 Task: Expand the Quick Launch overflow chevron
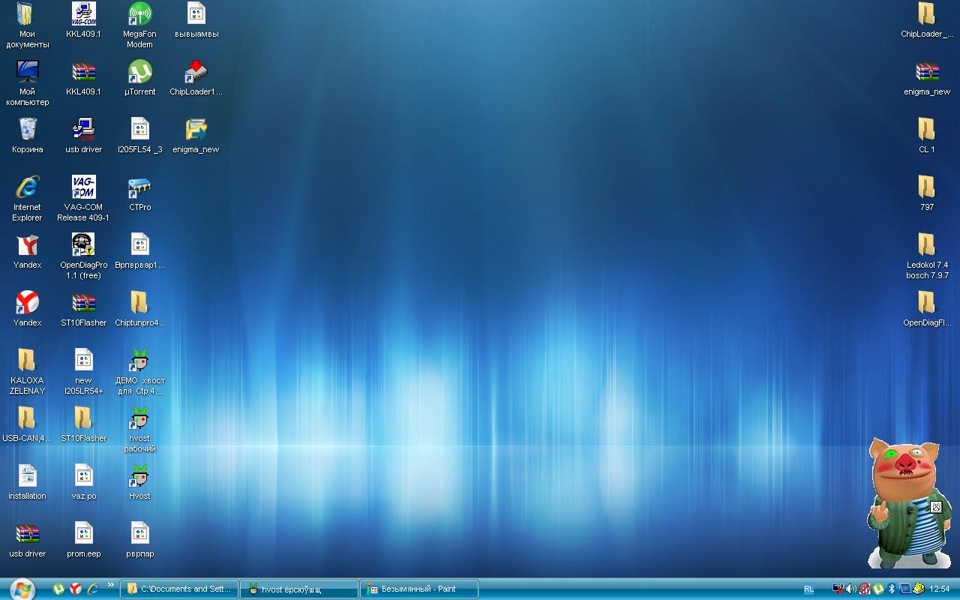(110, 586)
